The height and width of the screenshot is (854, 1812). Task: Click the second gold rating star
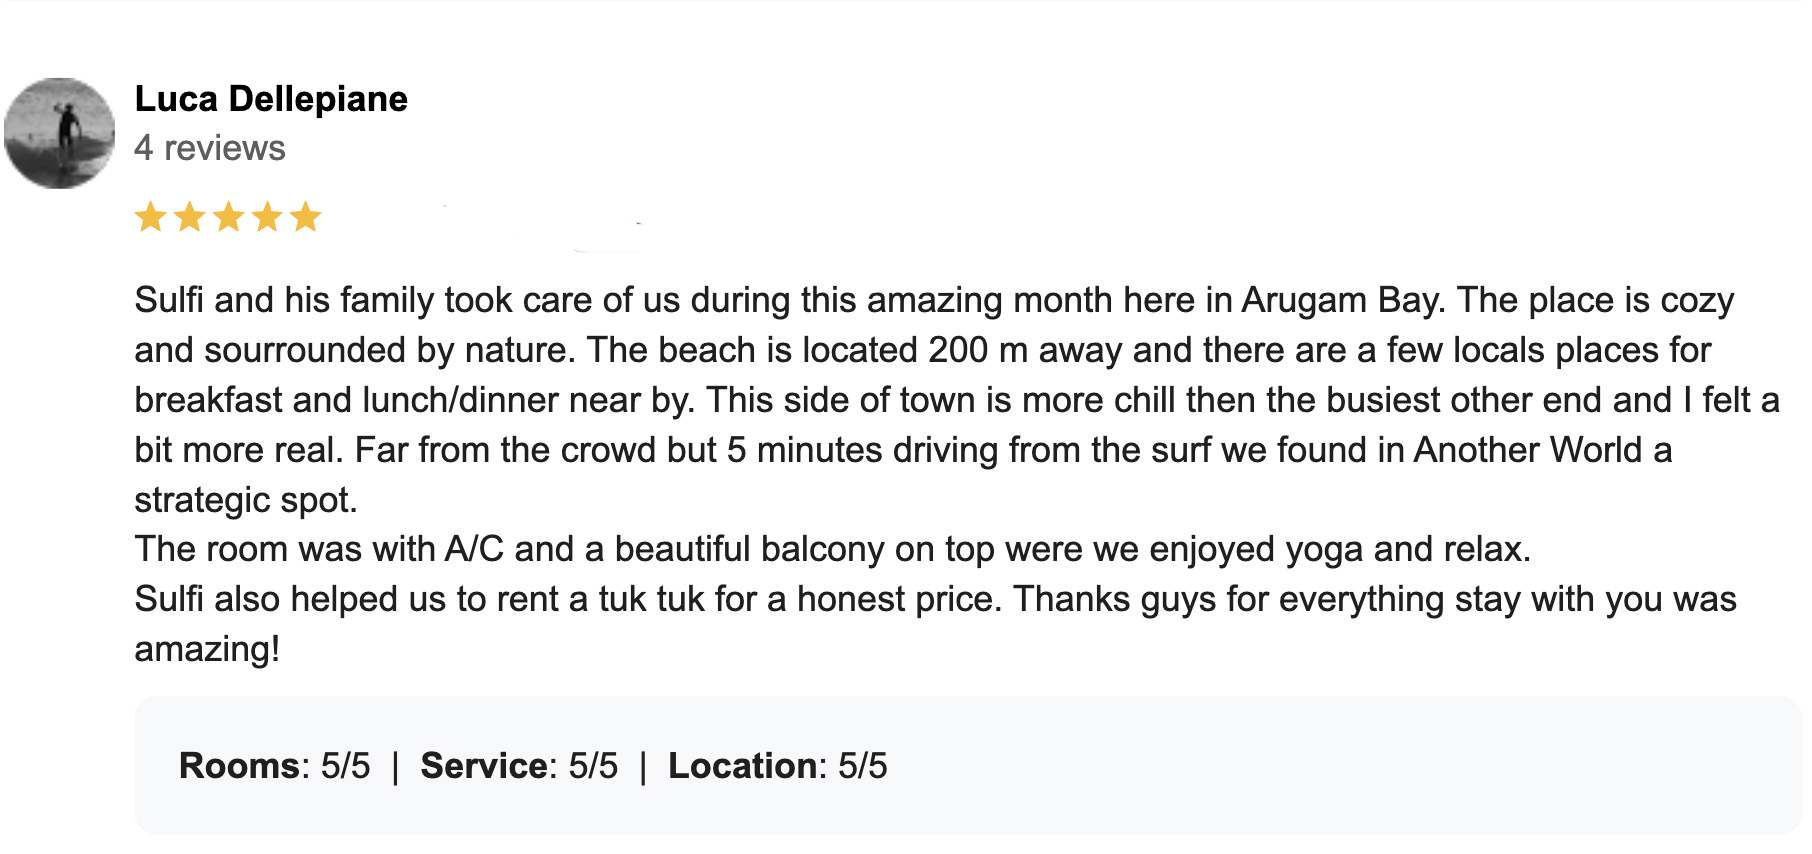click(x=190, y=217)
